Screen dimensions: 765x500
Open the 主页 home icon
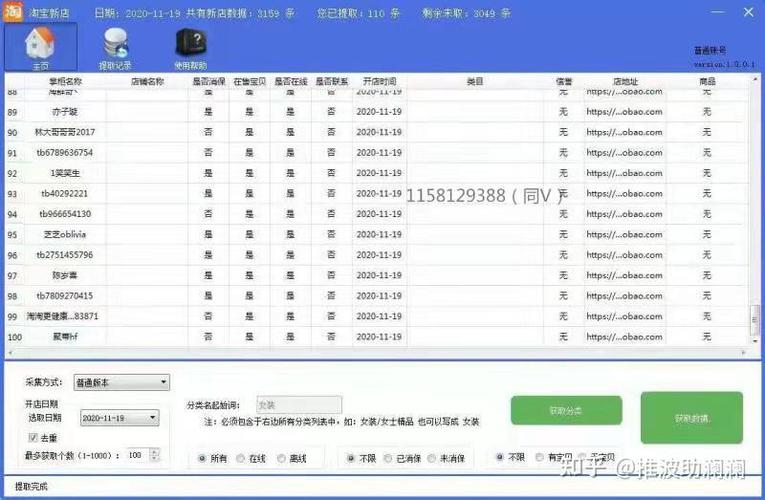[x=40, y=47]
